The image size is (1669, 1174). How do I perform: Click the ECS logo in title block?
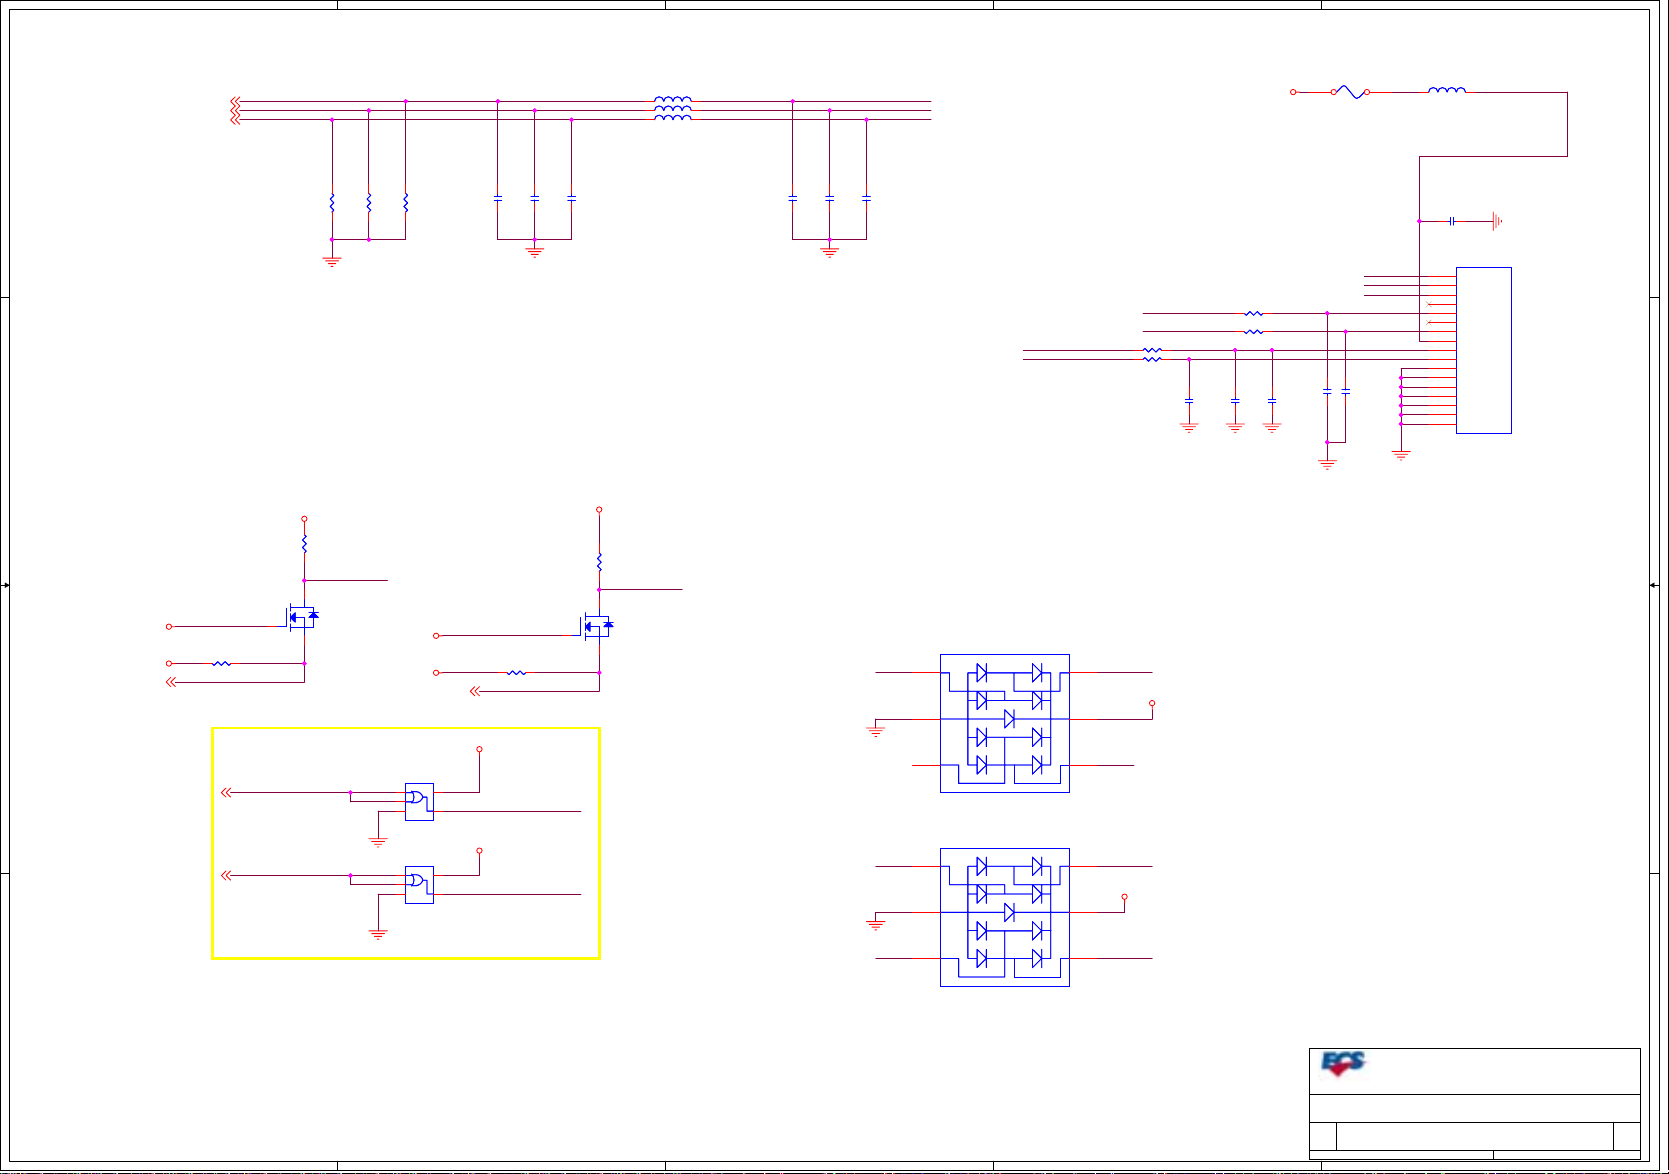click(x=1343, y=1063)
